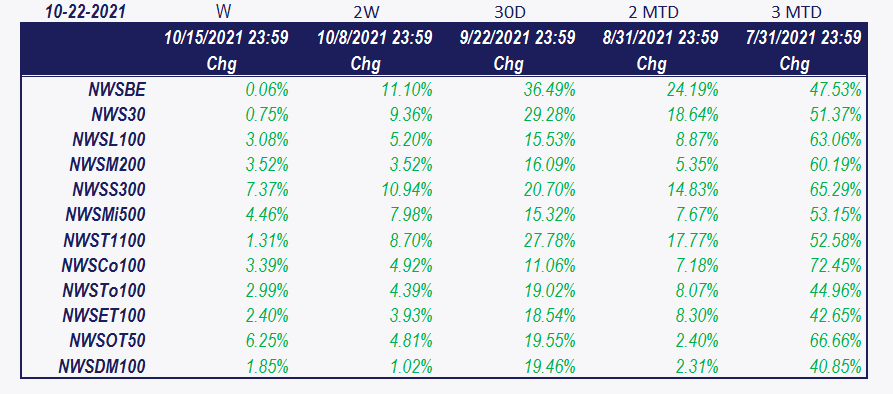The width and height of the screenshot is (893, 394).
Task: Select the 10/15/2021 23:59 header cell
Action: pyautogui.click(x=226, y=38)
